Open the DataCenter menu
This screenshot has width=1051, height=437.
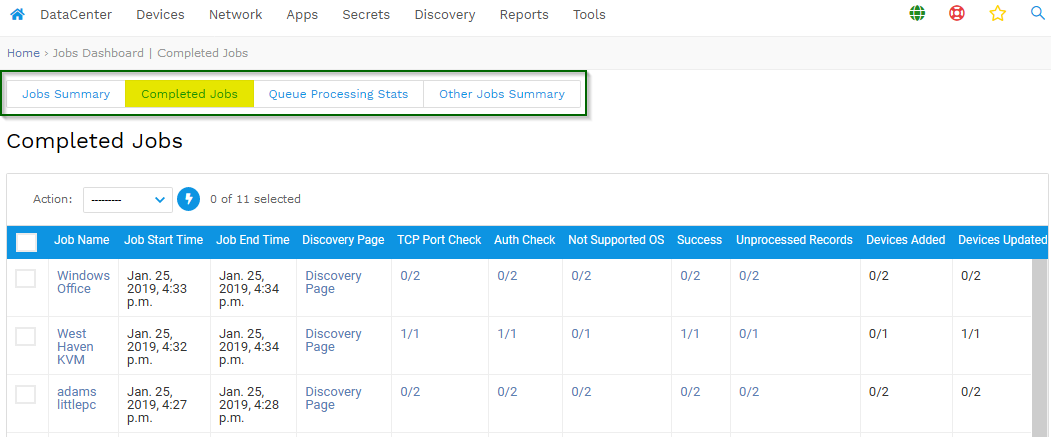point(76,15)
